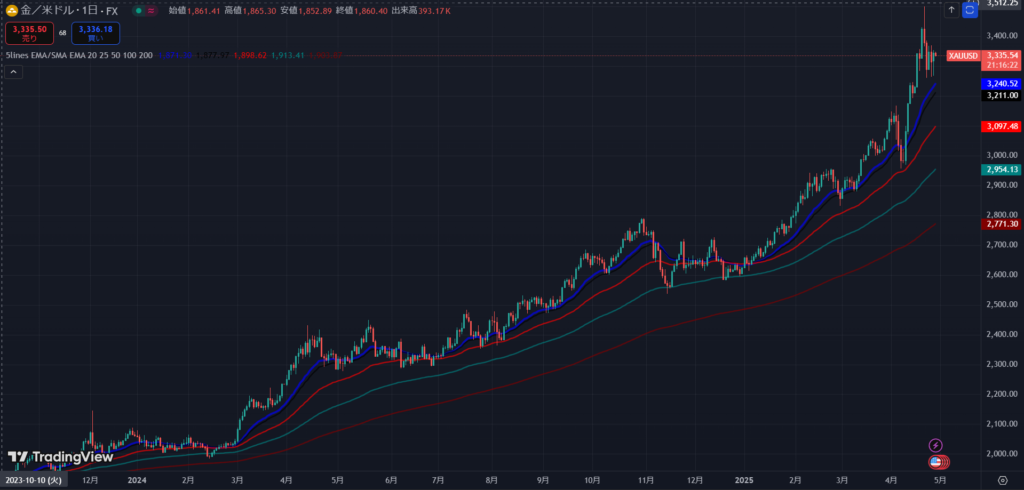Click the red 3,097.48 EMA label
The image size is (1024, 490).
(x=1000, y=126)
